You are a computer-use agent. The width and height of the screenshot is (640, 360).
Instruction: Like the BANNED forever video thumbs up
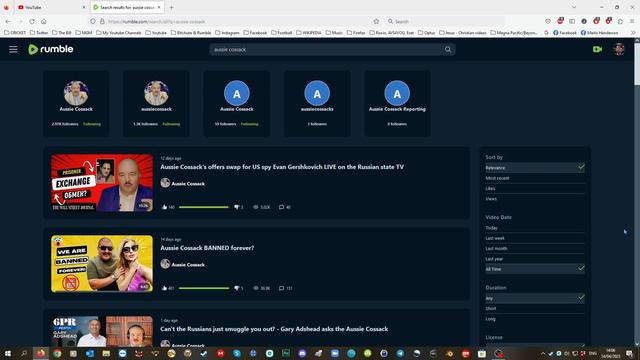click(x=164, y=288)
